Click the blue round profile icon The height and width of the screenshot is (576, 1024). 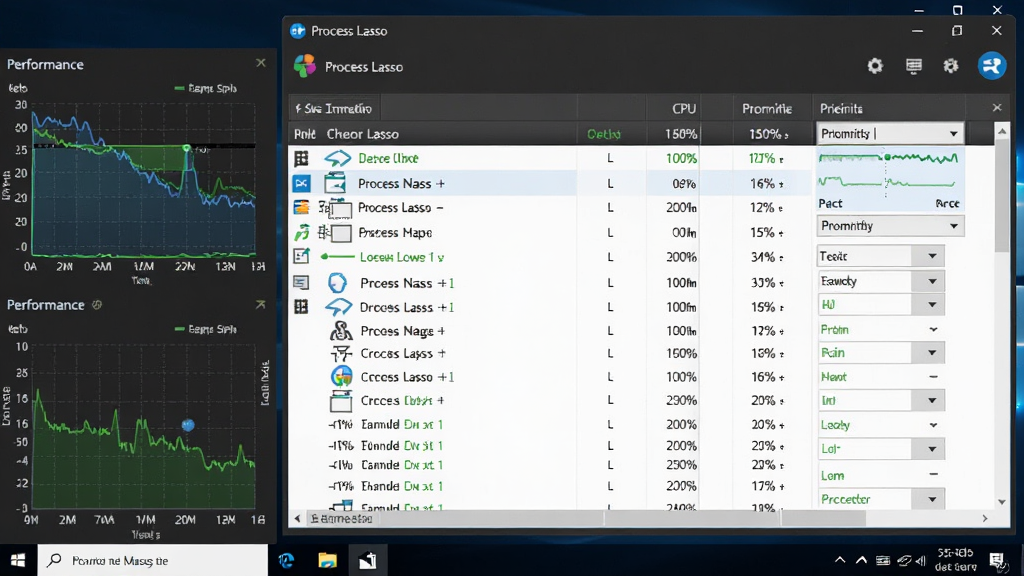pyautogui.click(x=991, y=66)
